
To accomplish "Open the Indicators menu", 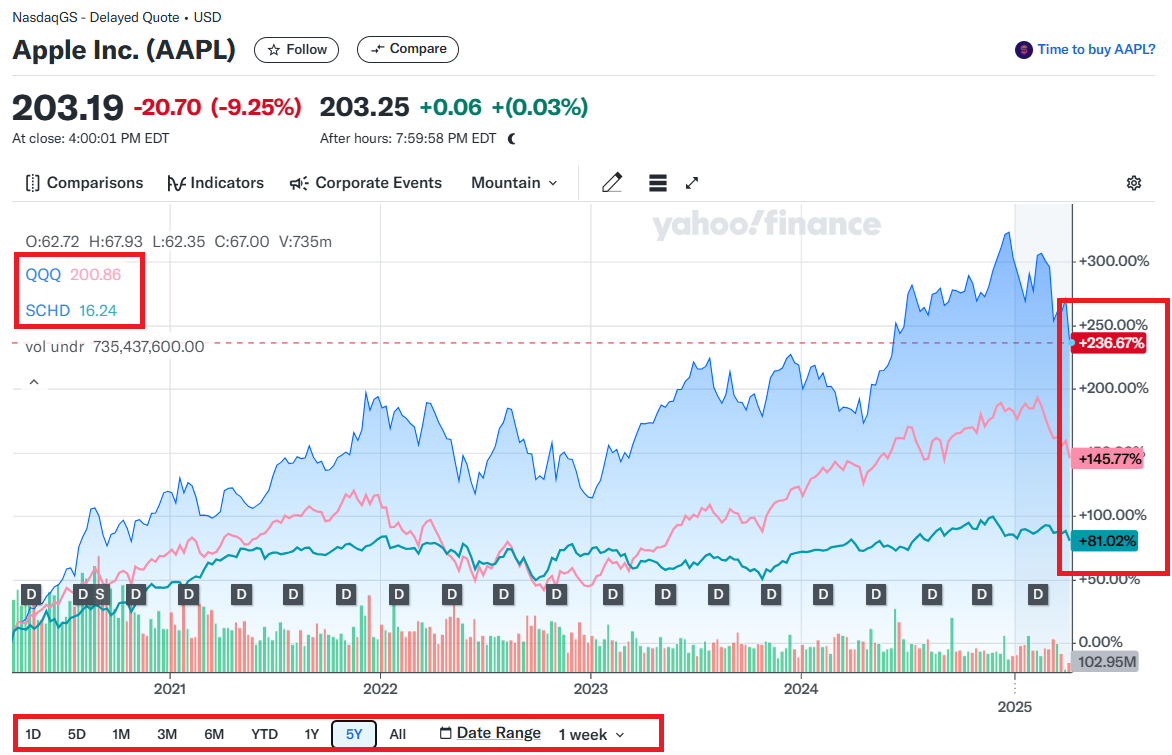I will click(215, 183).
